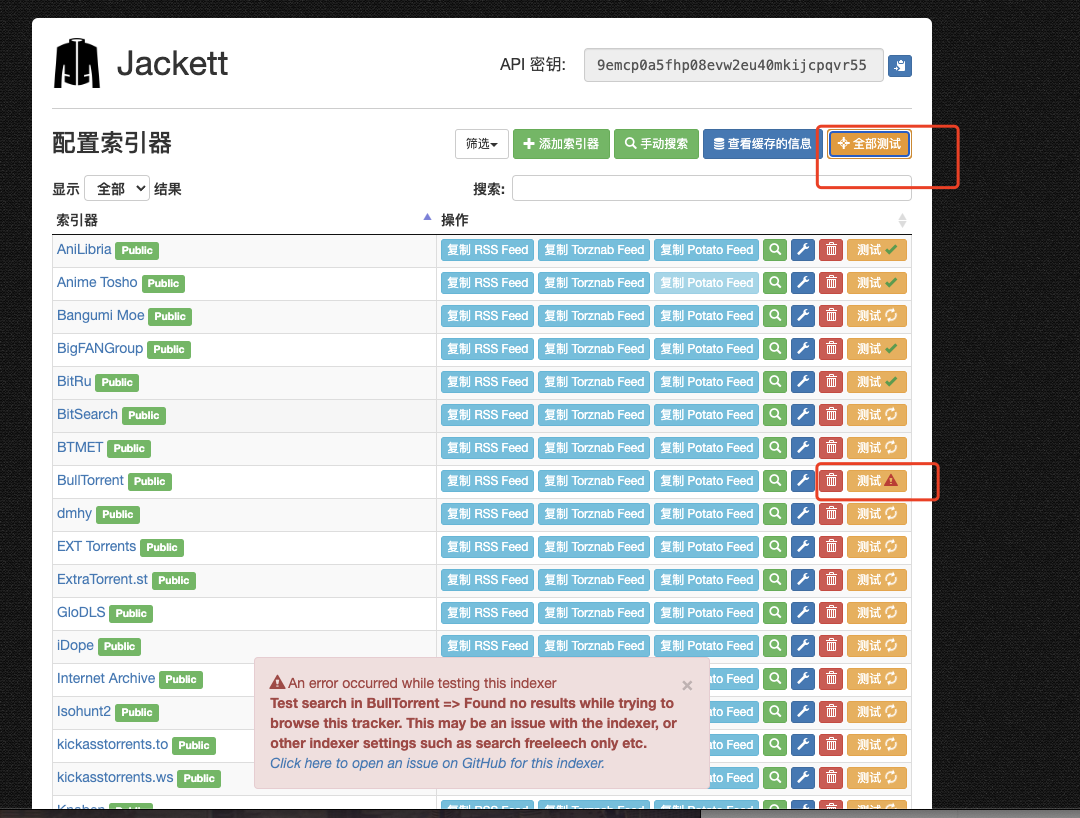Open kickasstorrents.to indexer link

(112, 744)
